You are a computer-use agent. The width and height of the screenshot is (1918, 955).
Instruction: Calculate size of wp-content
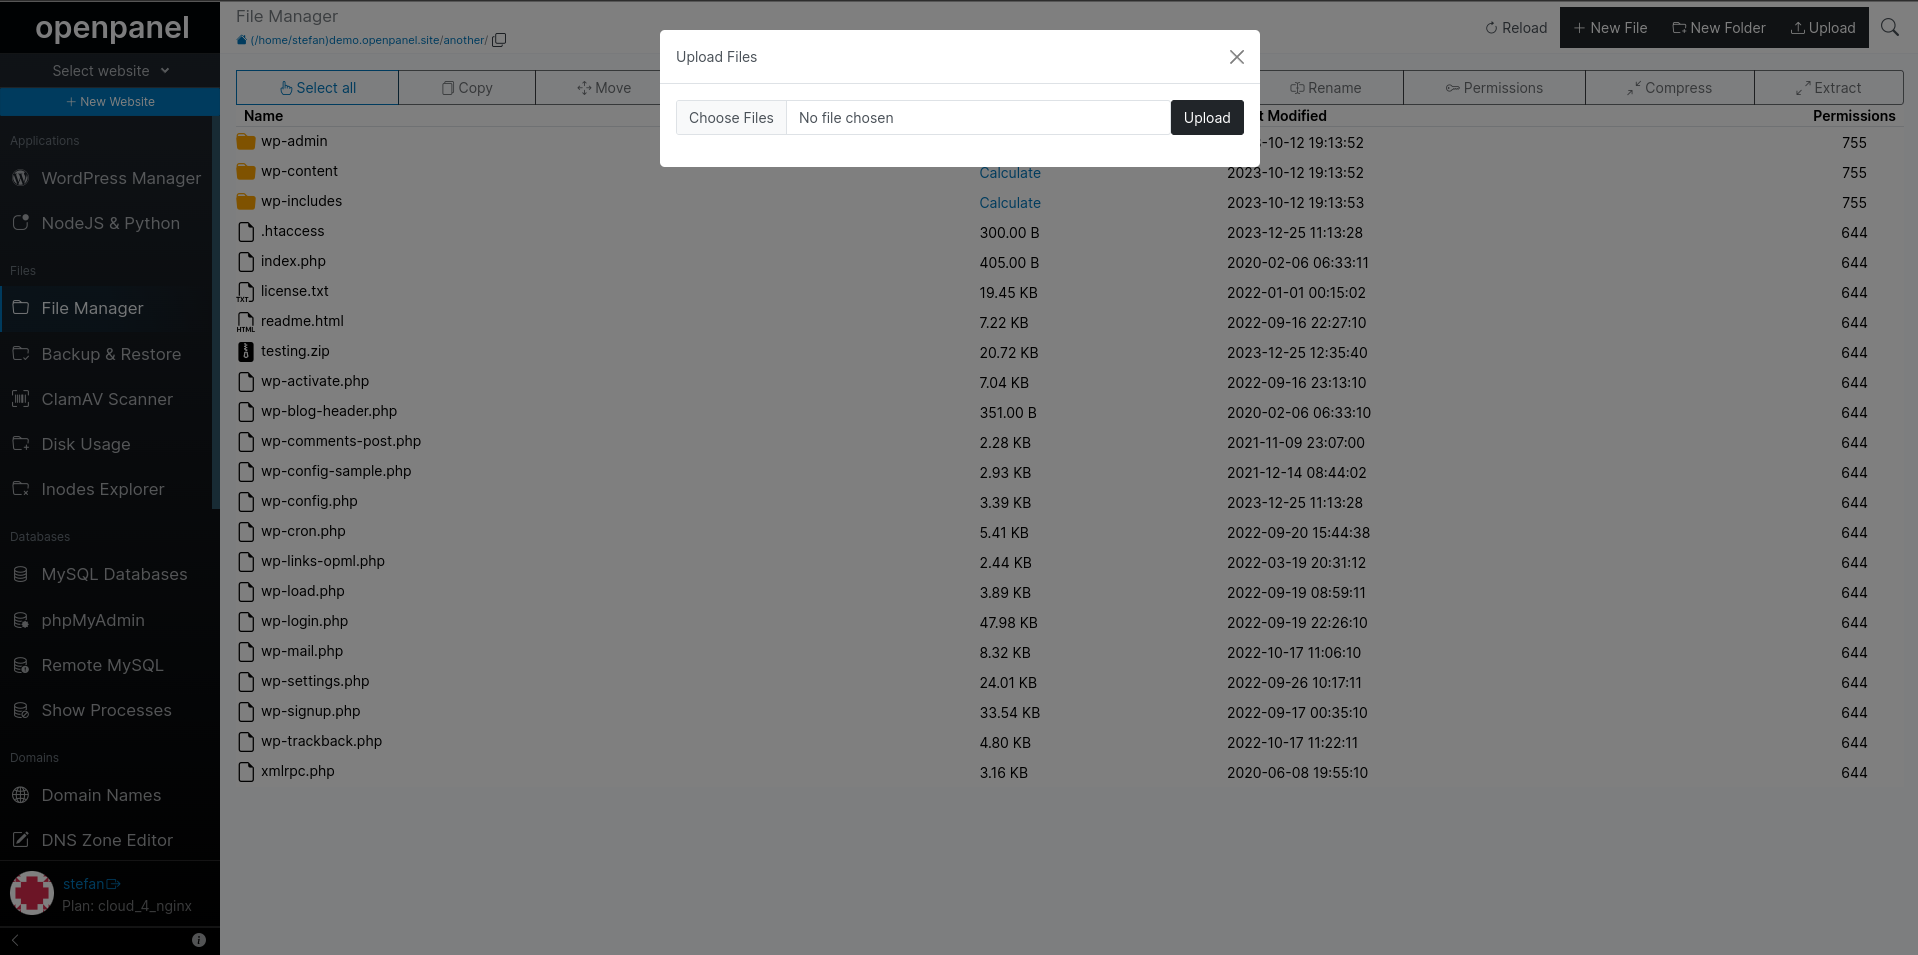pyautogui.click(x=1010, y=173)
